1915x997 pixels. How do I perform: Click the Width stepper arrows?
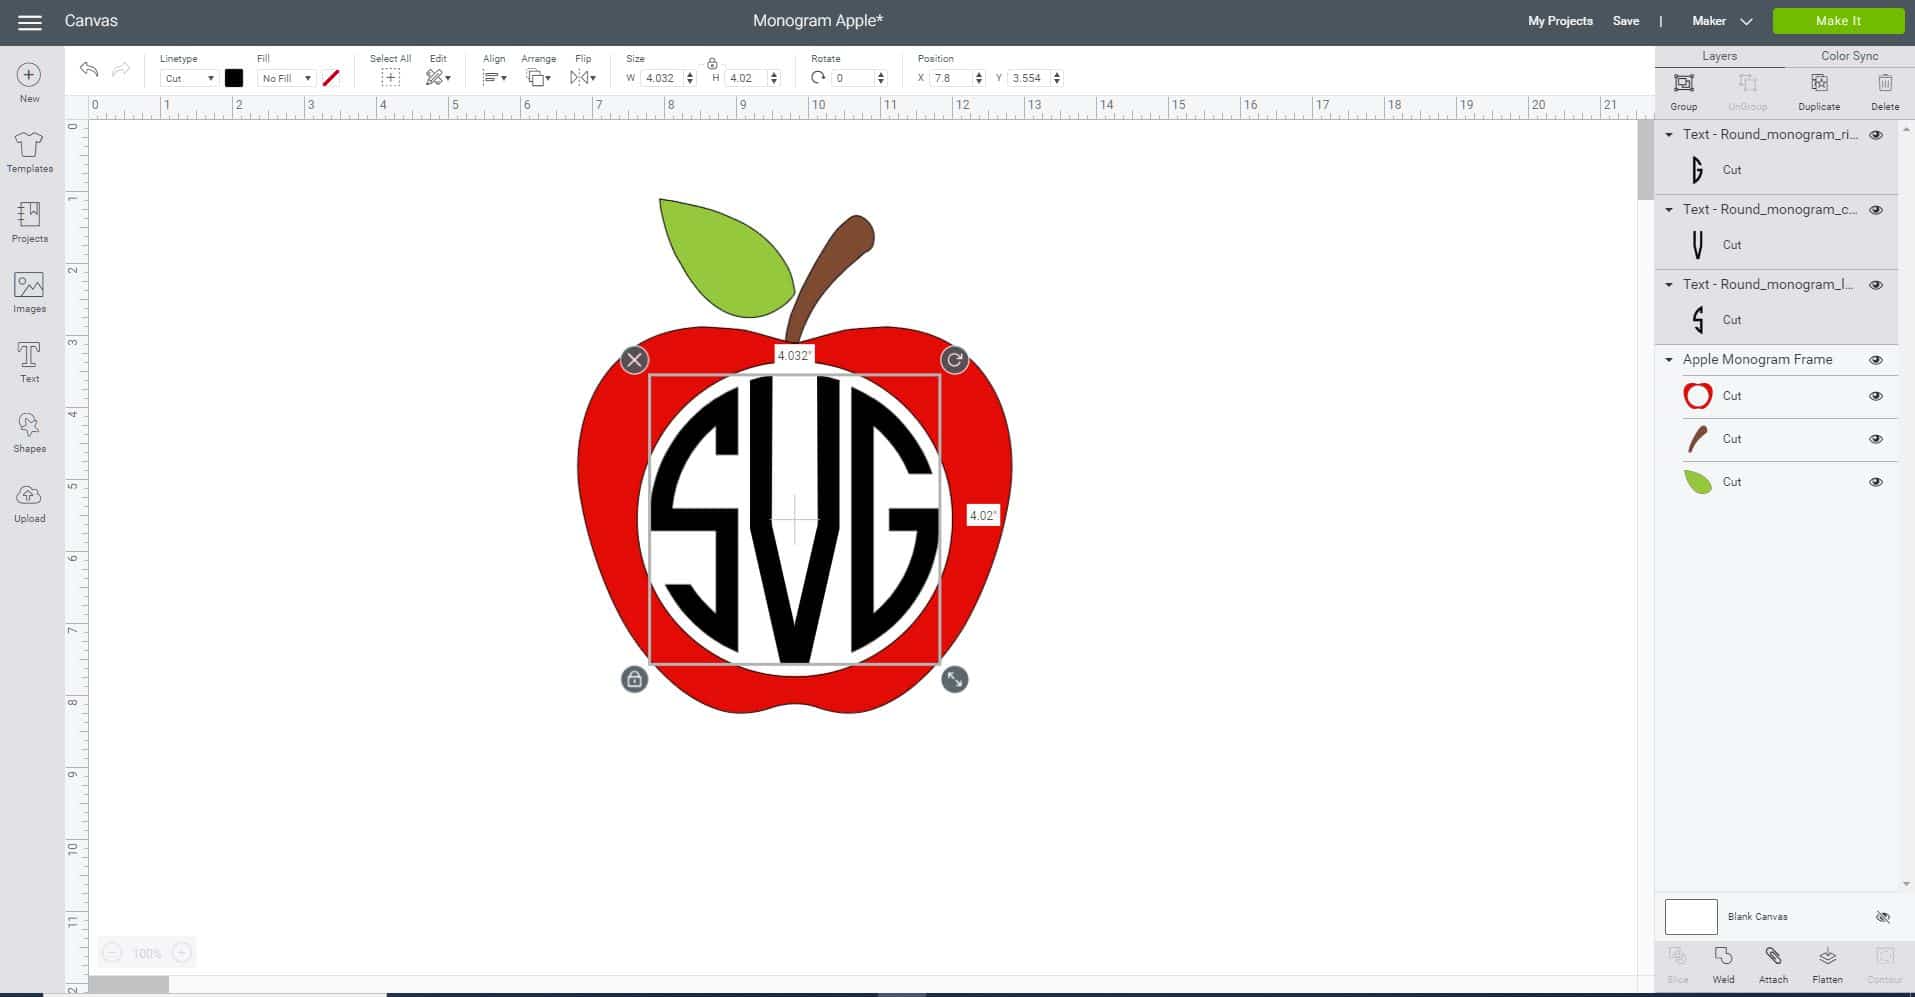click(690, 78)
